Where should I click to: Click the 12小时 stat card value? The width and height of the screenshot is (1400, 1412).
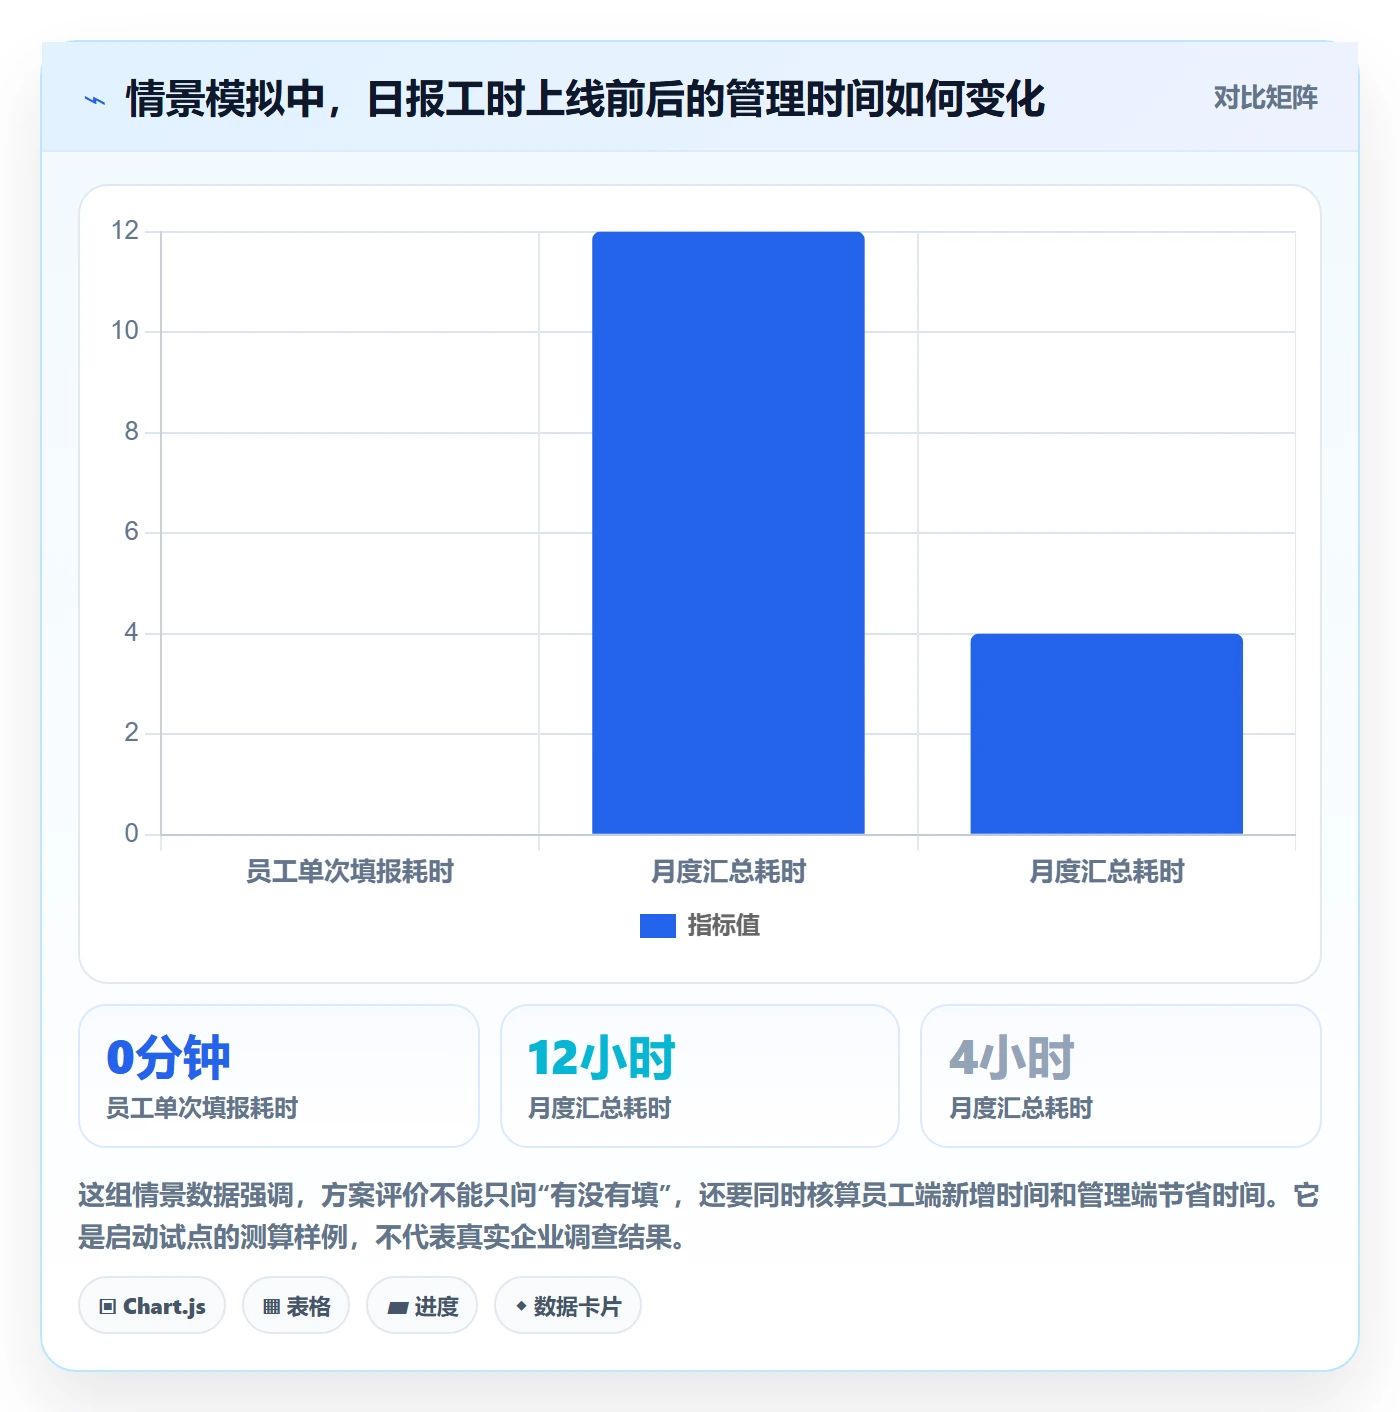(x=602, y=1058)
